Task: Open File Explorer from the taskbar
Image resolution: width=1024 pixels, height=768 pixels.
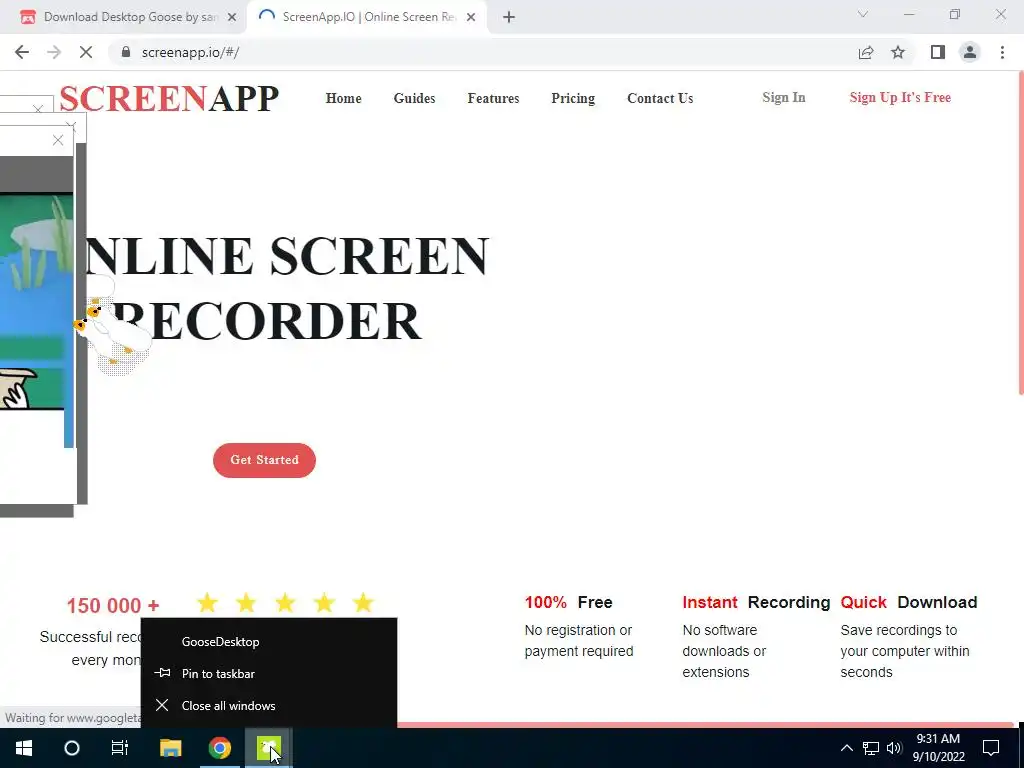Action: 170,748
